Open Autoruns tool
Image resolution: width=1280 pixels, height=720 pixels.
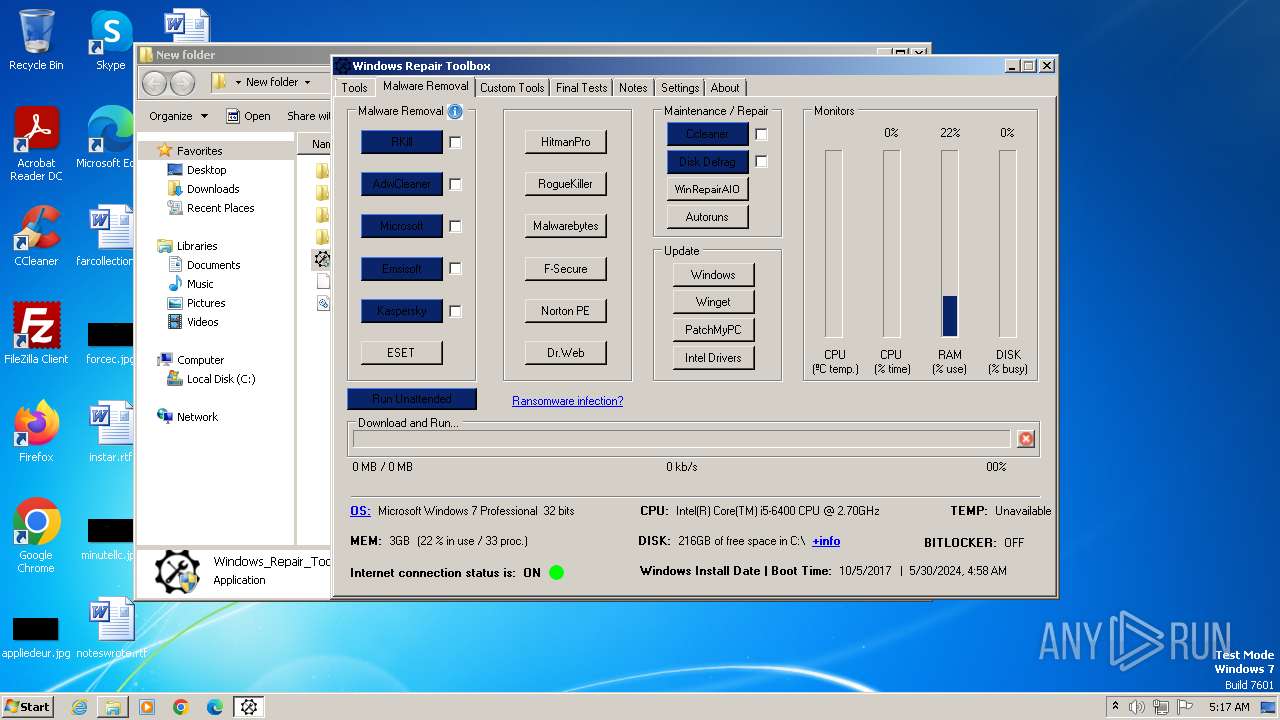(708, 217)
